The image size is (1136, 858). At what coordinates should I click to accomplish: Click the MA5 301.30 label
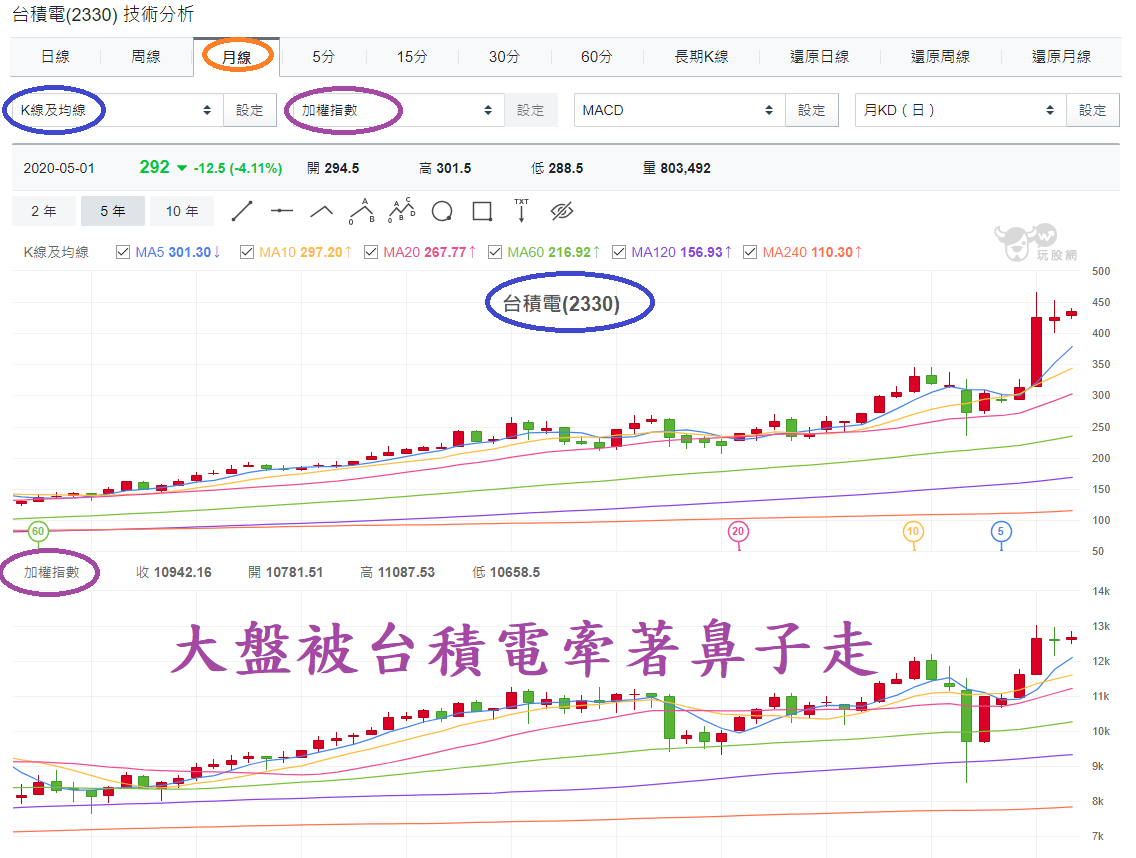tap(178, 252)
